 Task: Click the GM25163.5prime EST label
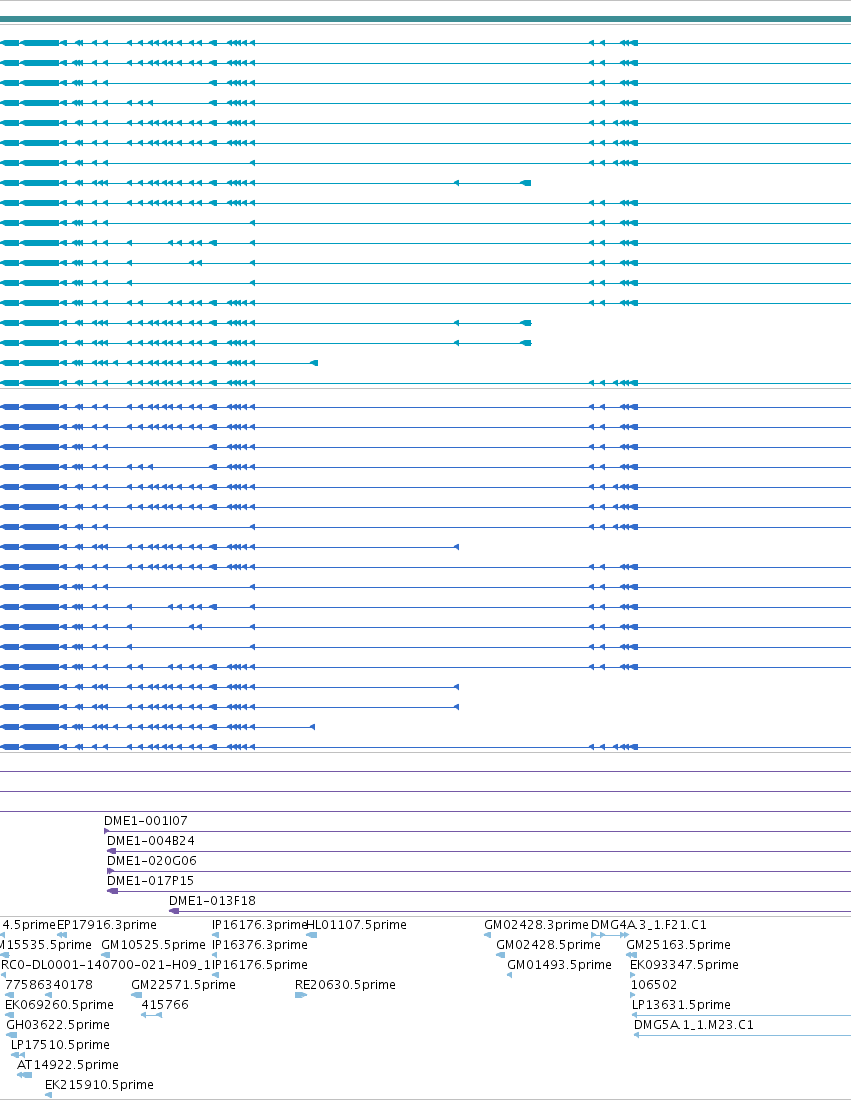(678, 945)
